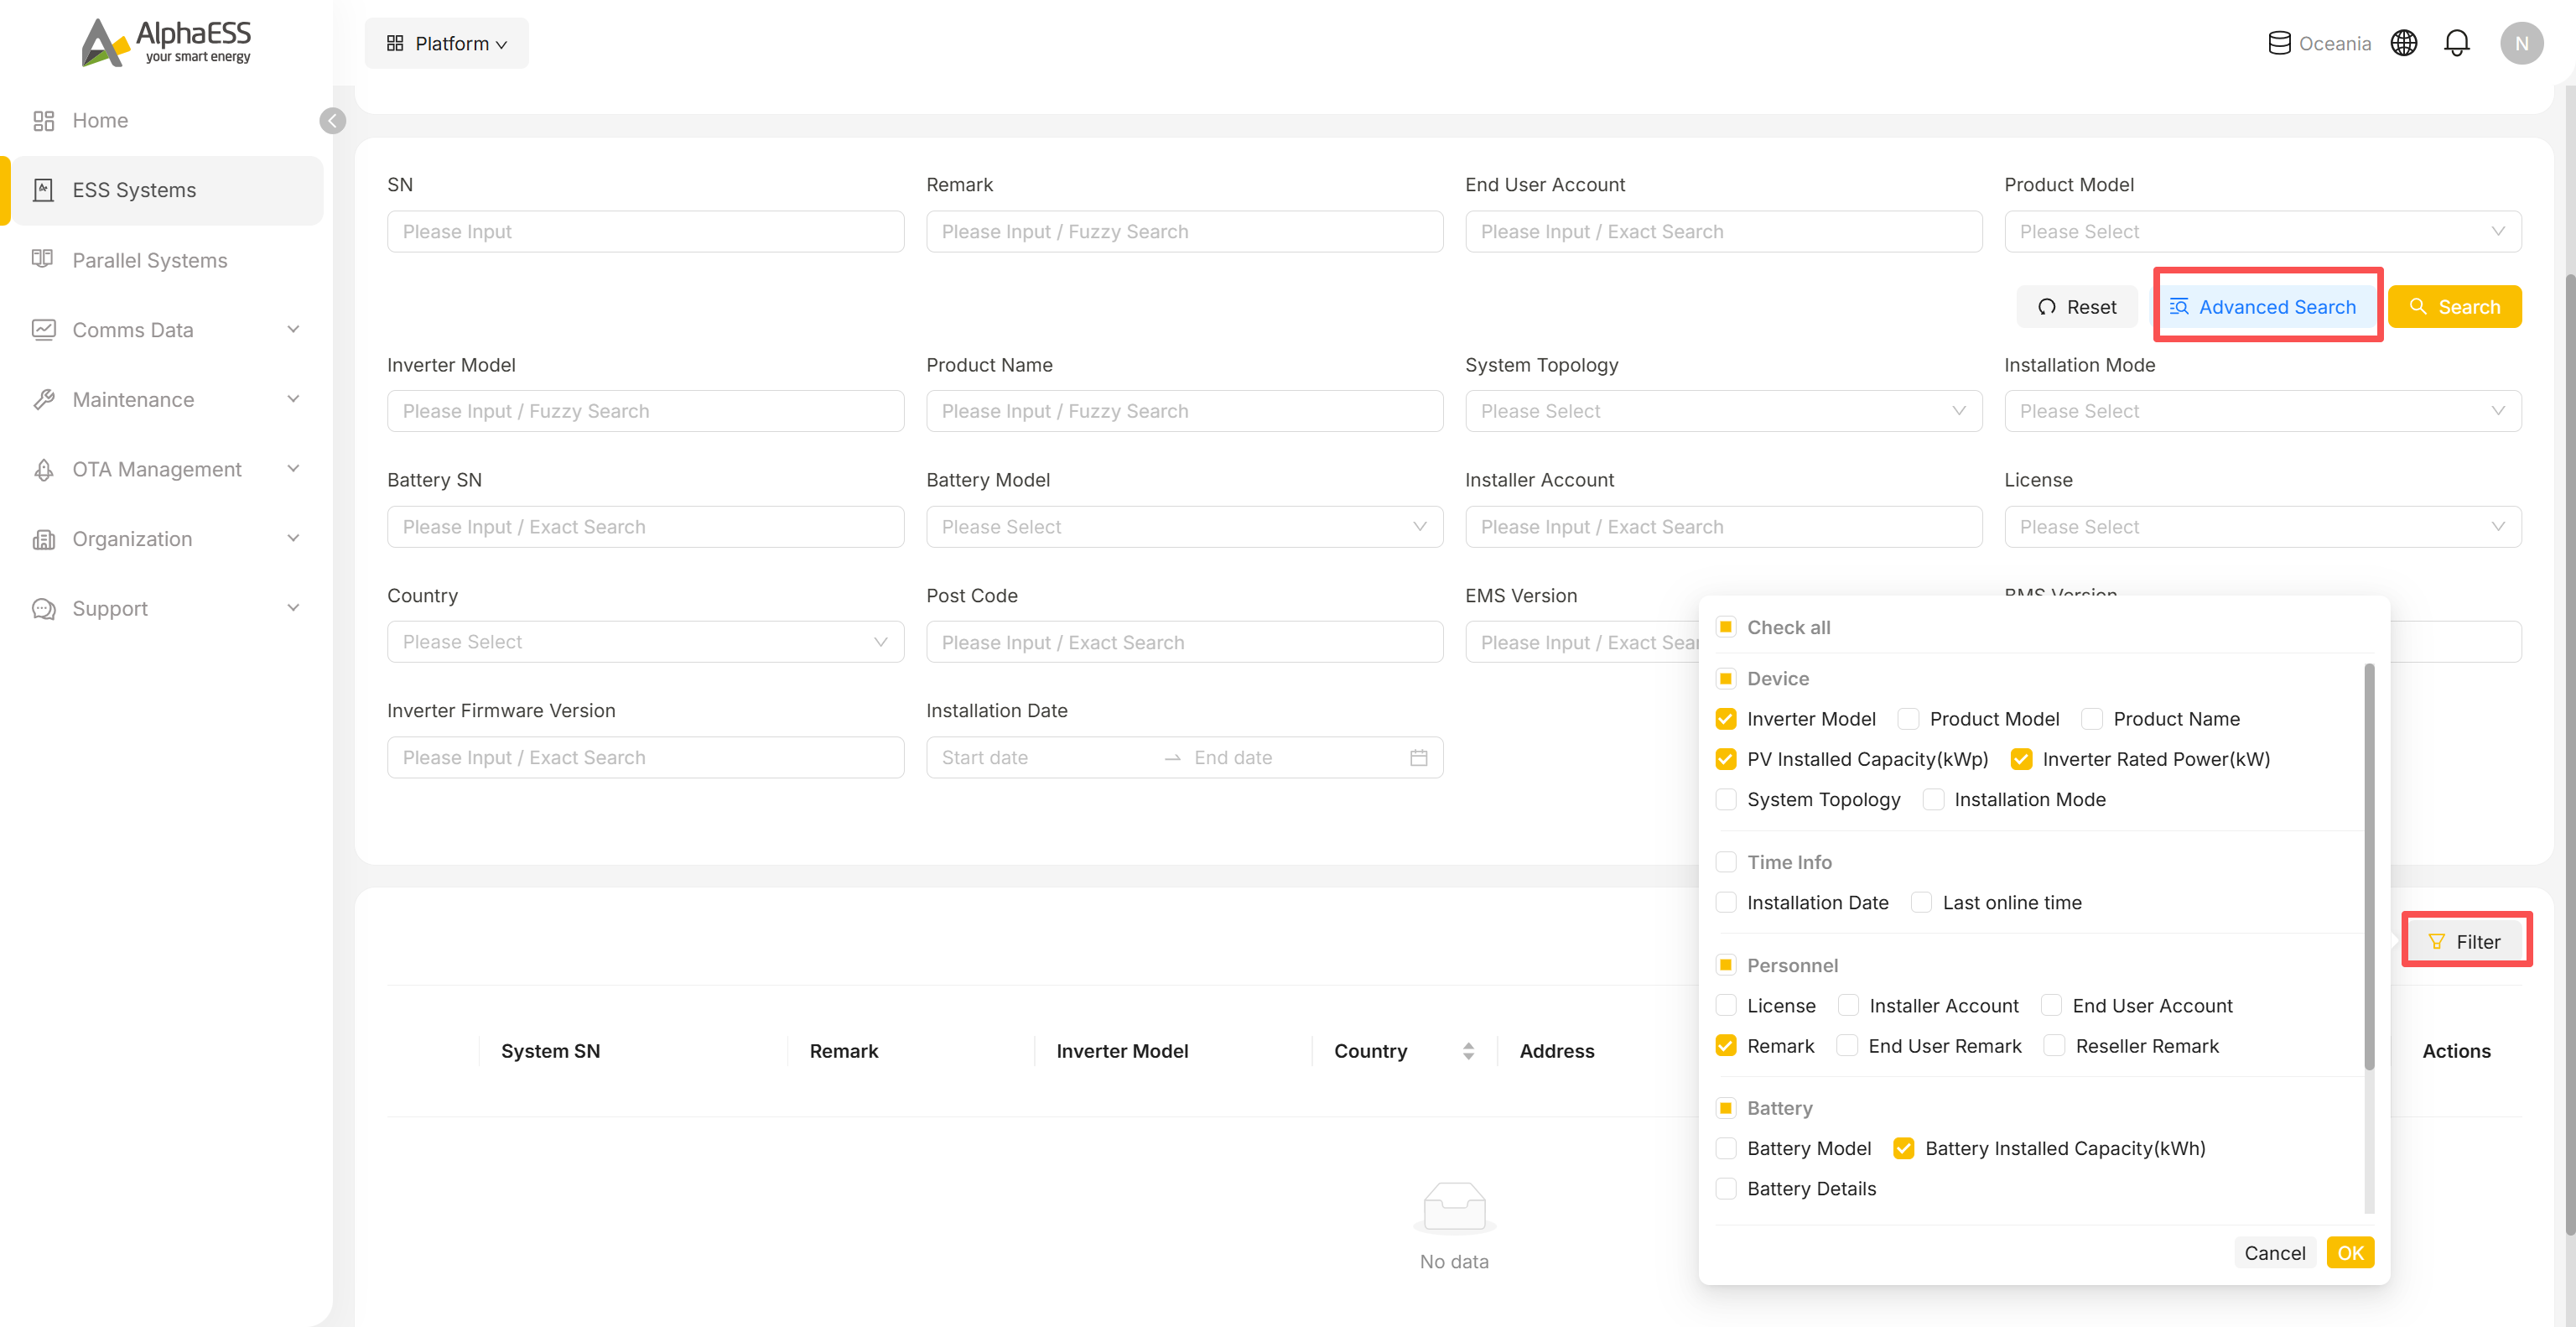Open the user avatar N menu

click(2521, 43)
